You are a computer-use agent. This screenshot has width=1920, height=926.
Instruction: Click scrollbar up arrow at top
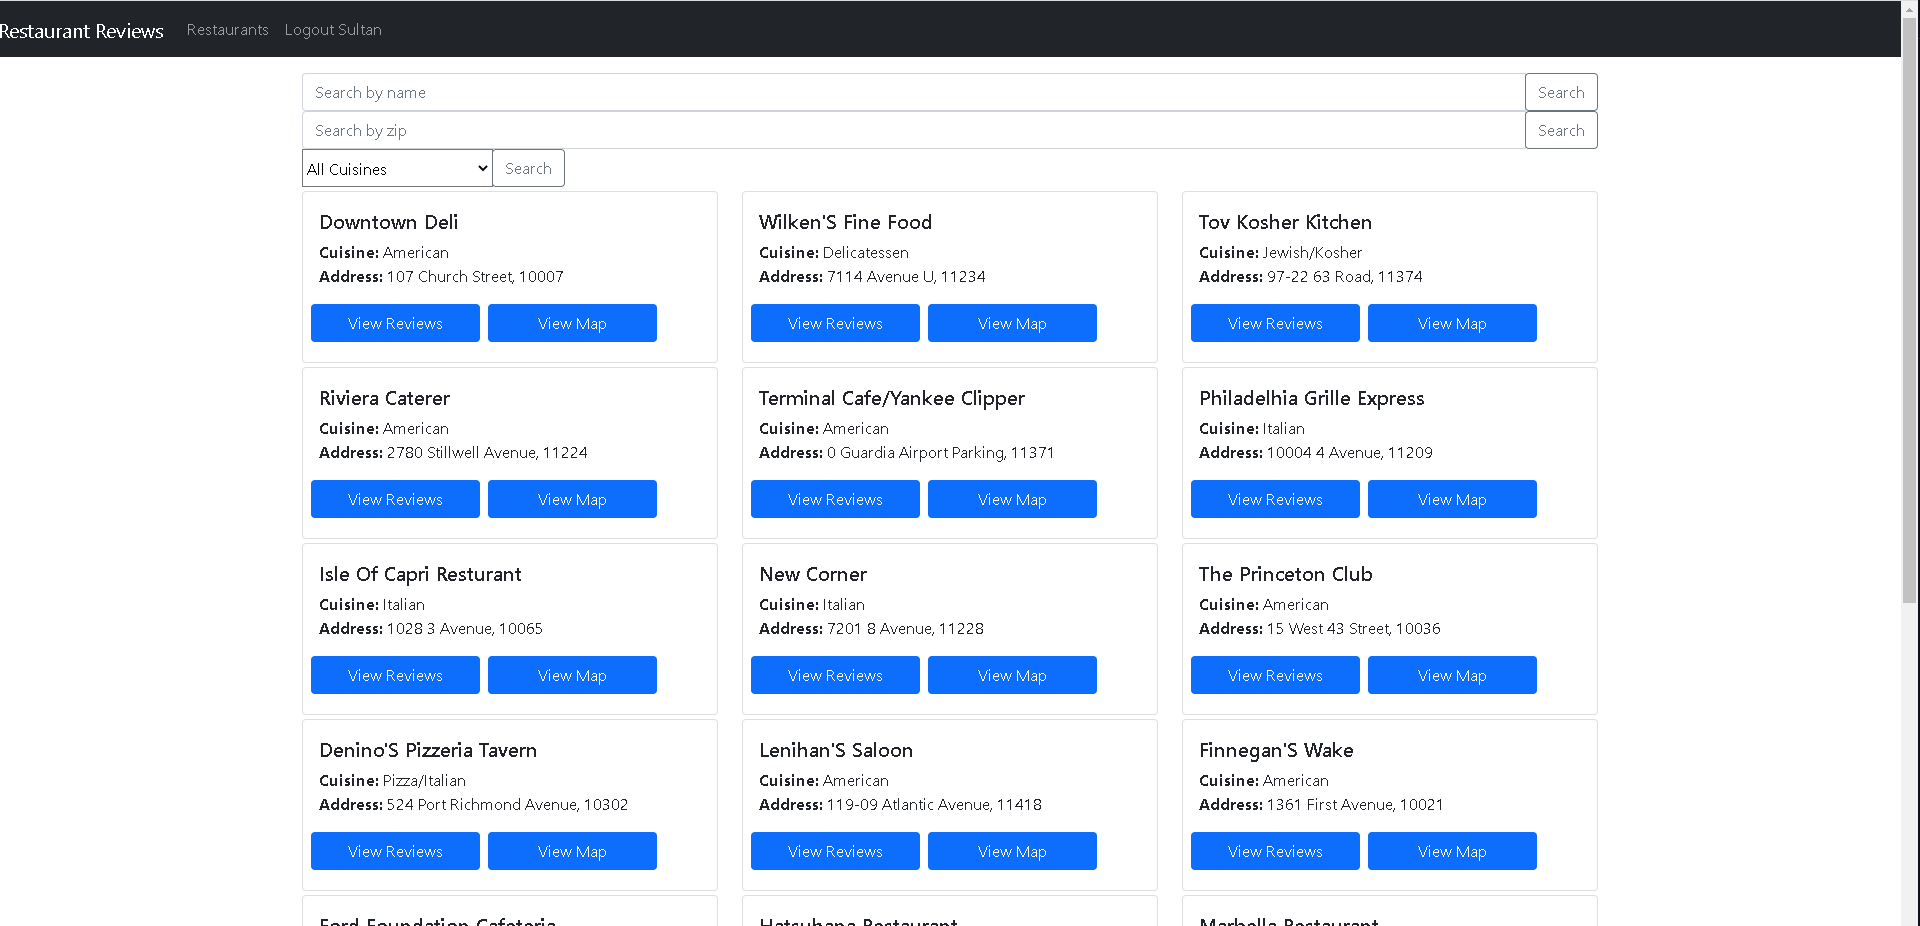[x=1910, y=8]
